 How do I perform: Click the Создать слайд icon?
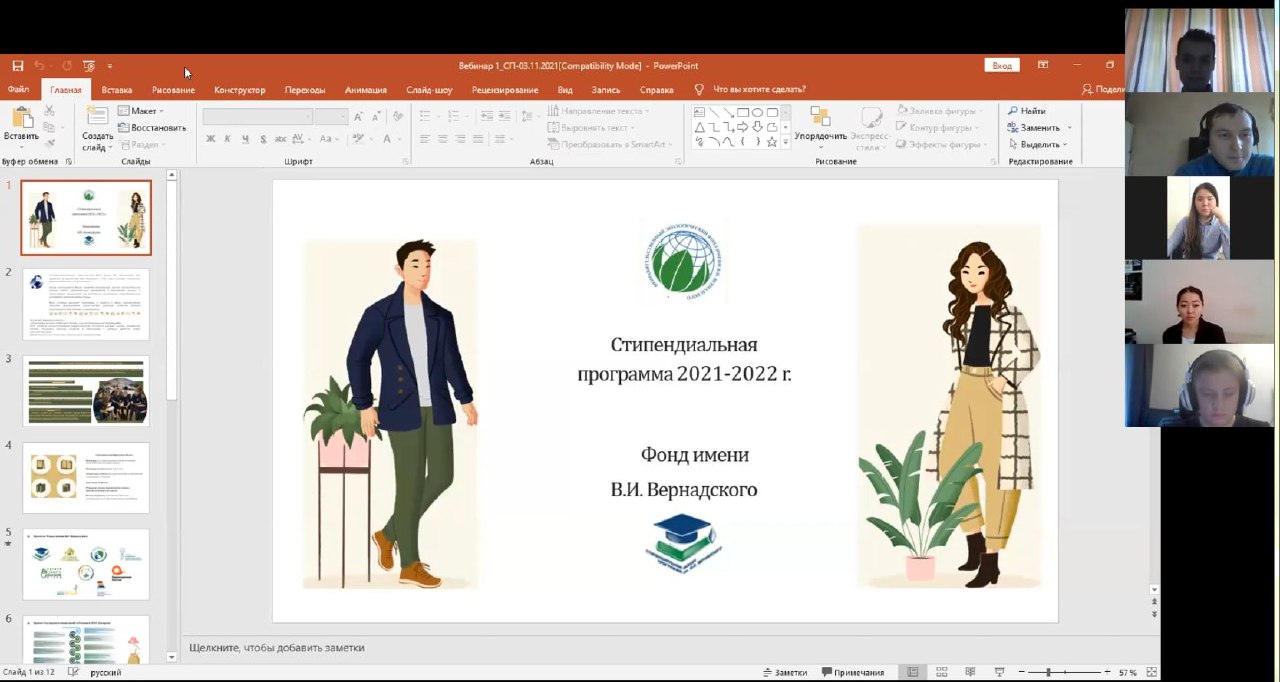pos(97,116)
